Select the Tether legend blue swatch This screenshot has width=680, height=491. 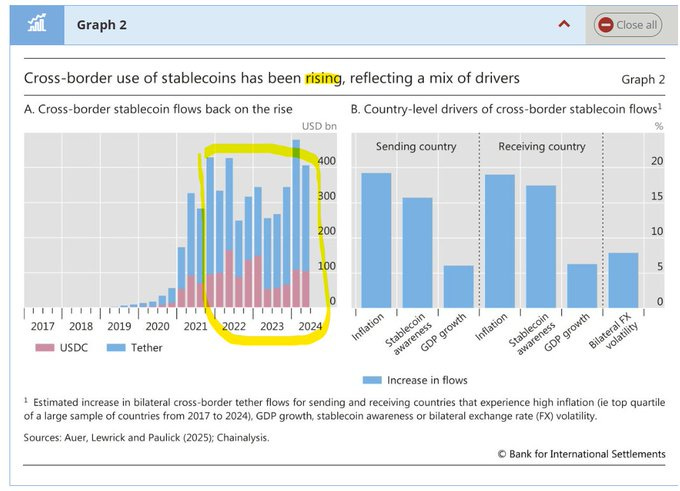coord(116,347)
